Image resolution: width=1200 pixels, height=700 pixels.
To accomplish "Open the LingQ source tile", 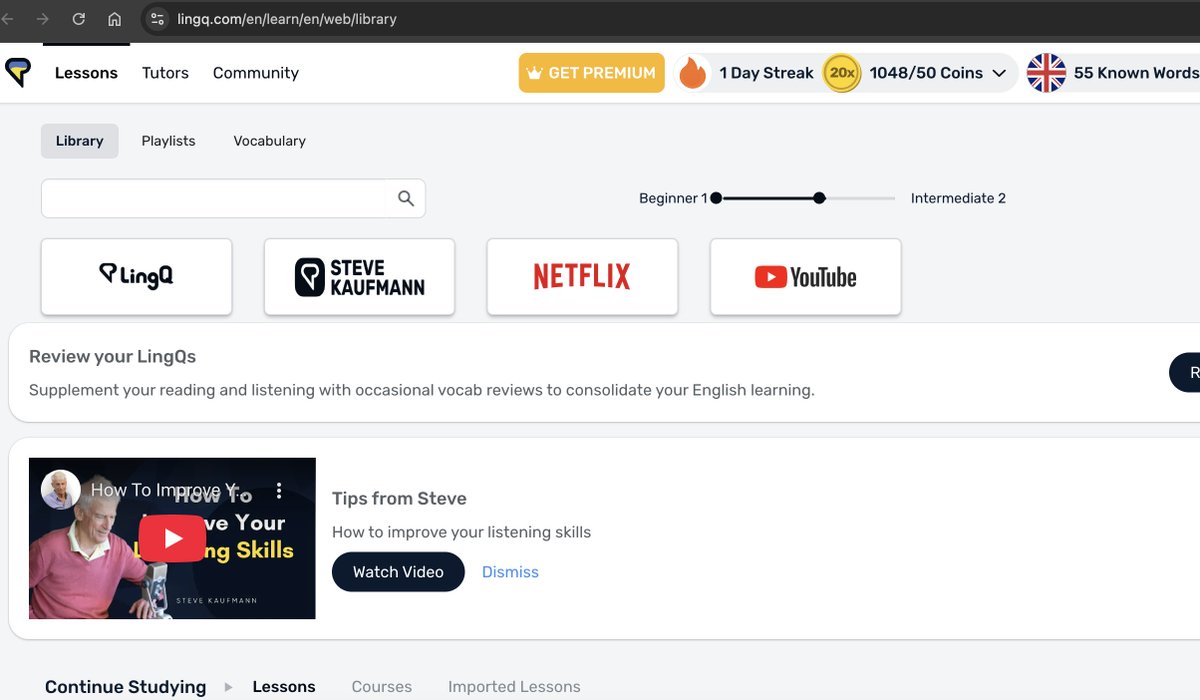I will (136, 276).
